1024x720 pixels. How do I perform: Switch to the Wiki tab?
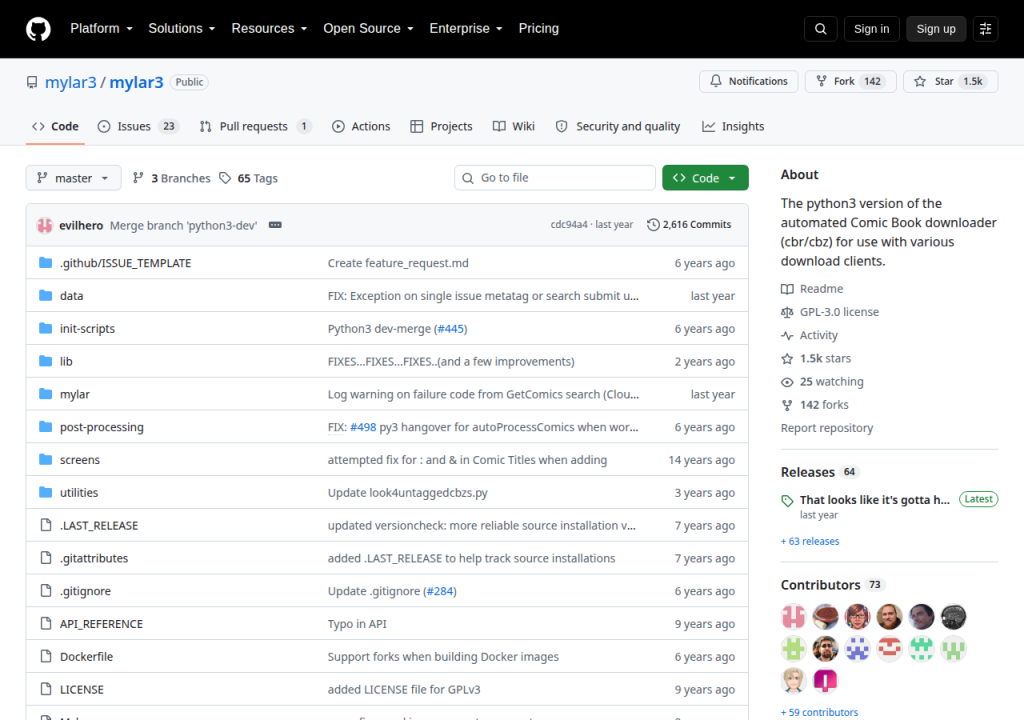click(514, 126)
